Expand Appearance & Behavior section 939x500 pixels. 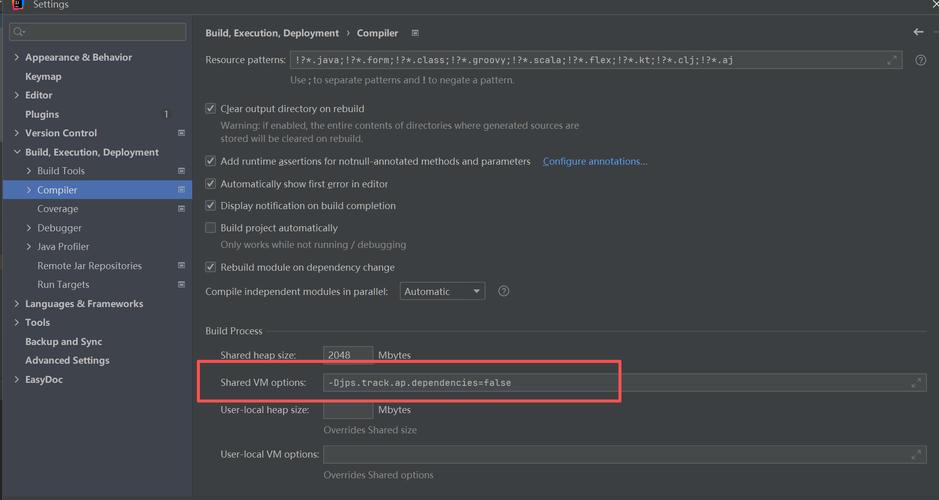click(17, 57)
